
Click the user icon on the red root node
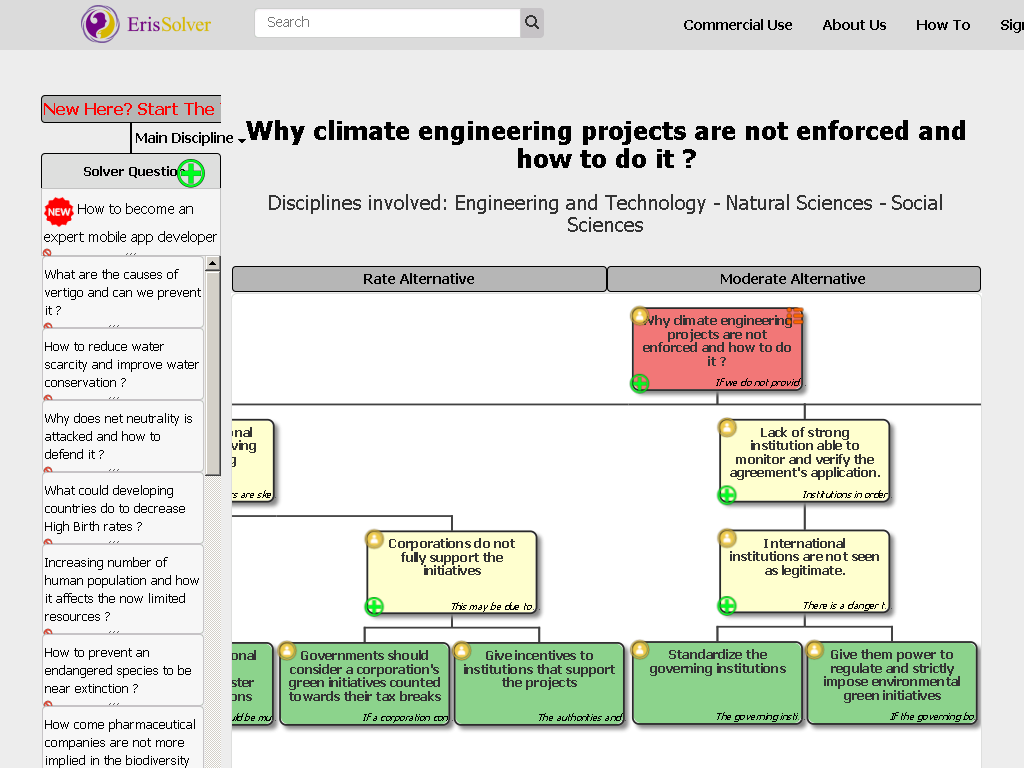(639, 316)
